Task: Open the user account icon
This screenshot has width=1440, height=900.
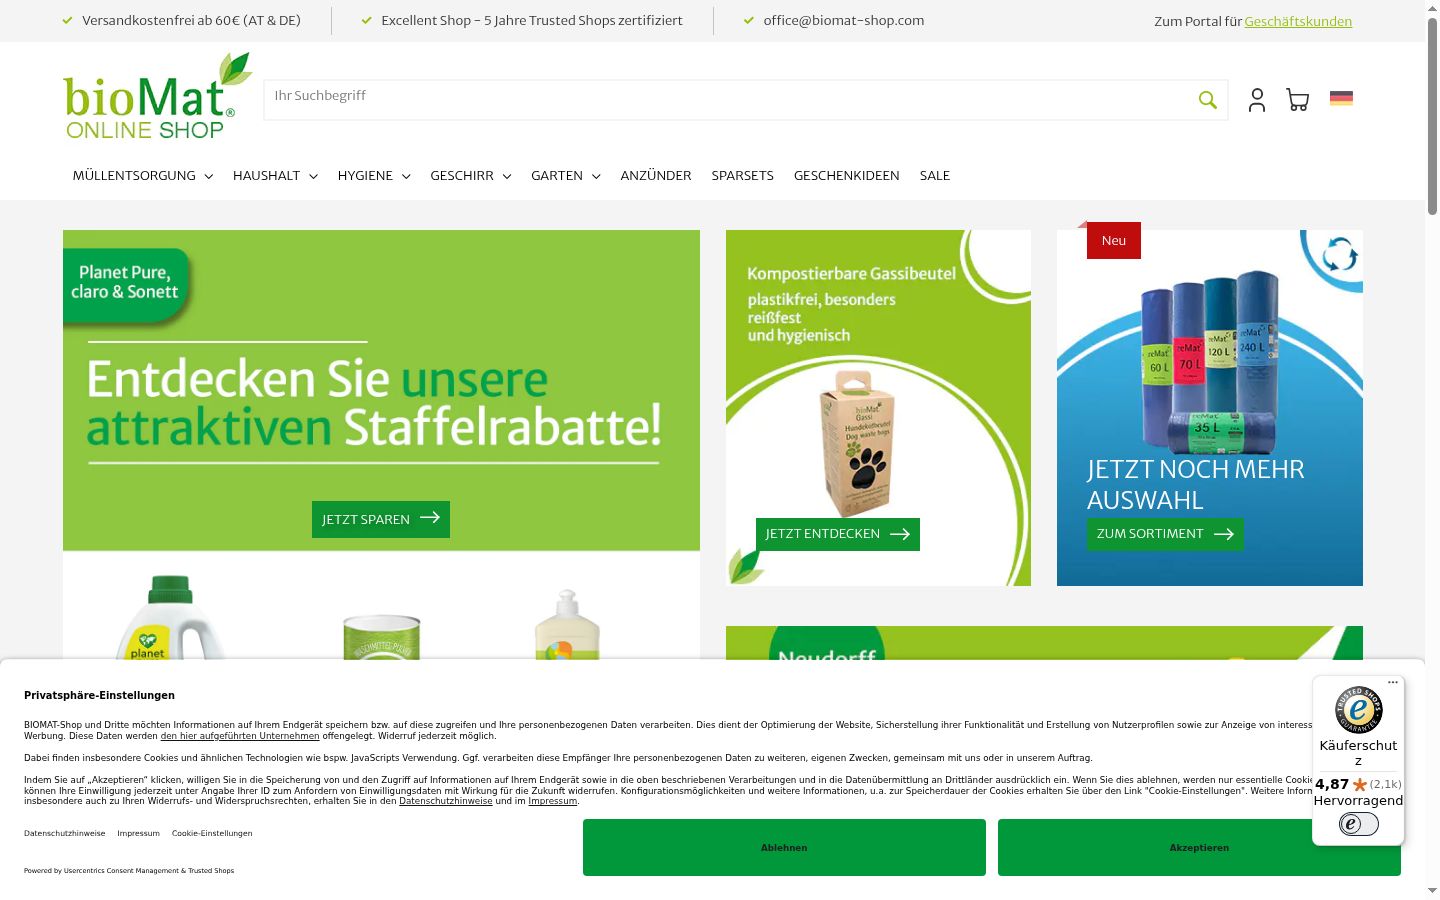Action: 1257,100
